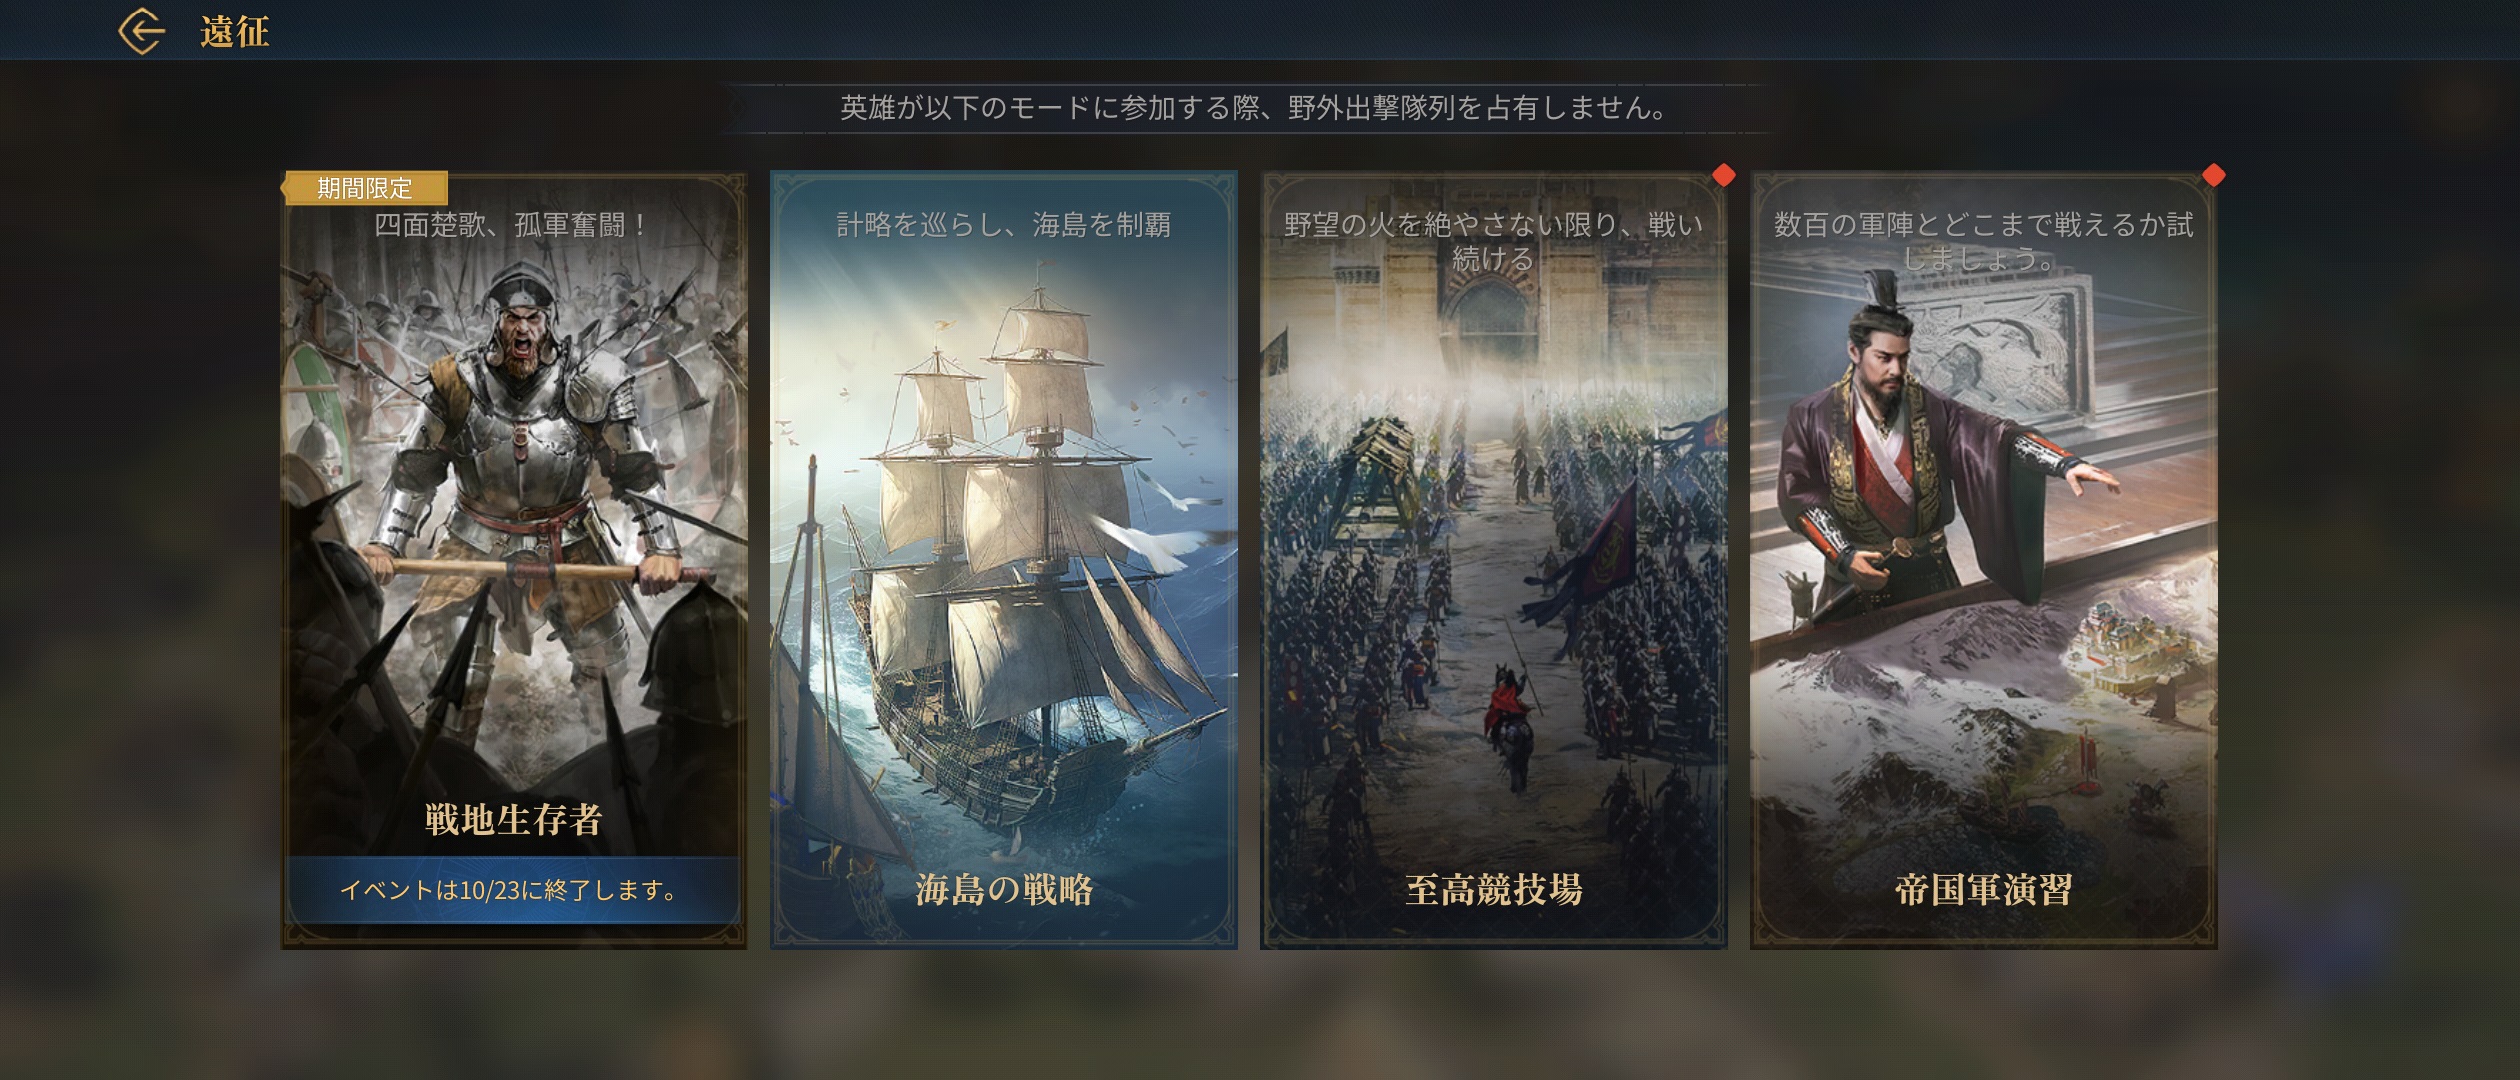Select the 至高競技場 title label
The image size is (2520, 1080).
[1493, 889]
